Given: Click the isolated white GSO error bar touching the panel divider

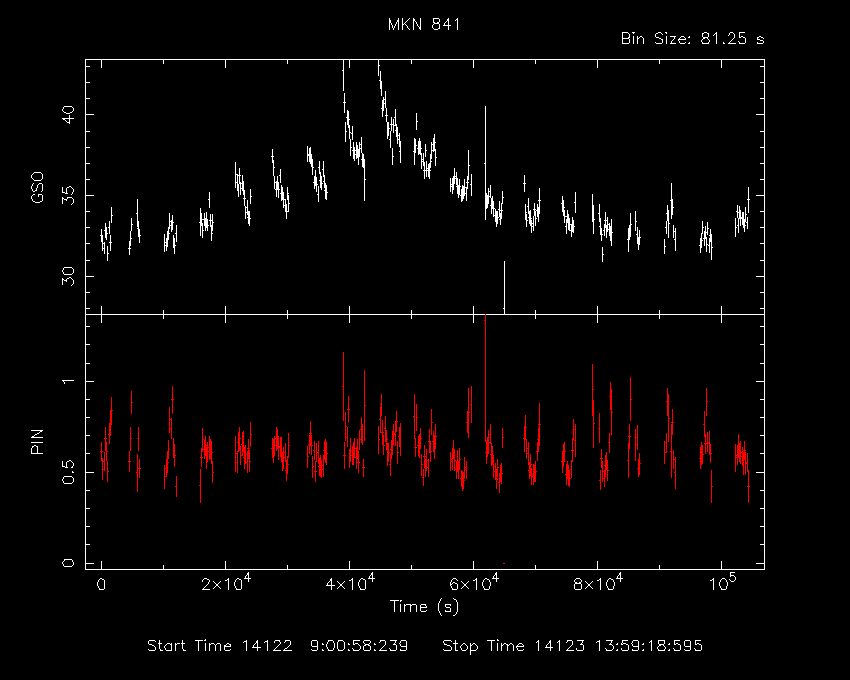Looking at the screenshot, I should click(x=504, y=287).
